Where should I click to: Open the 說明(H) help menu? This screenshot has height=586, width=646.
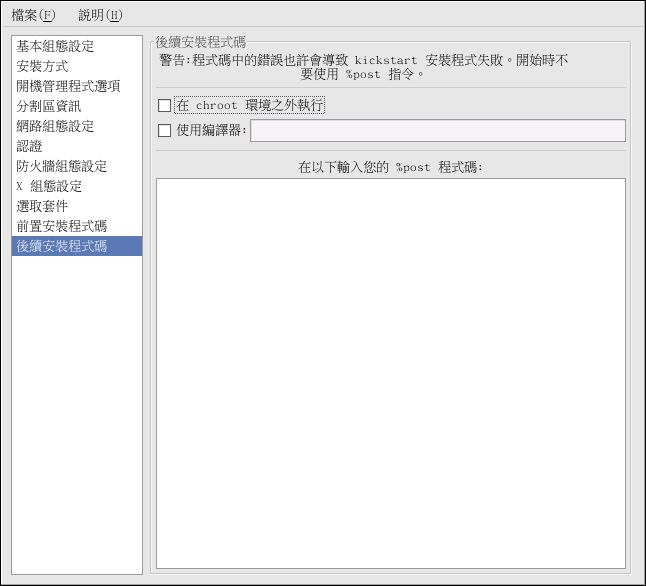pos(100,15)
